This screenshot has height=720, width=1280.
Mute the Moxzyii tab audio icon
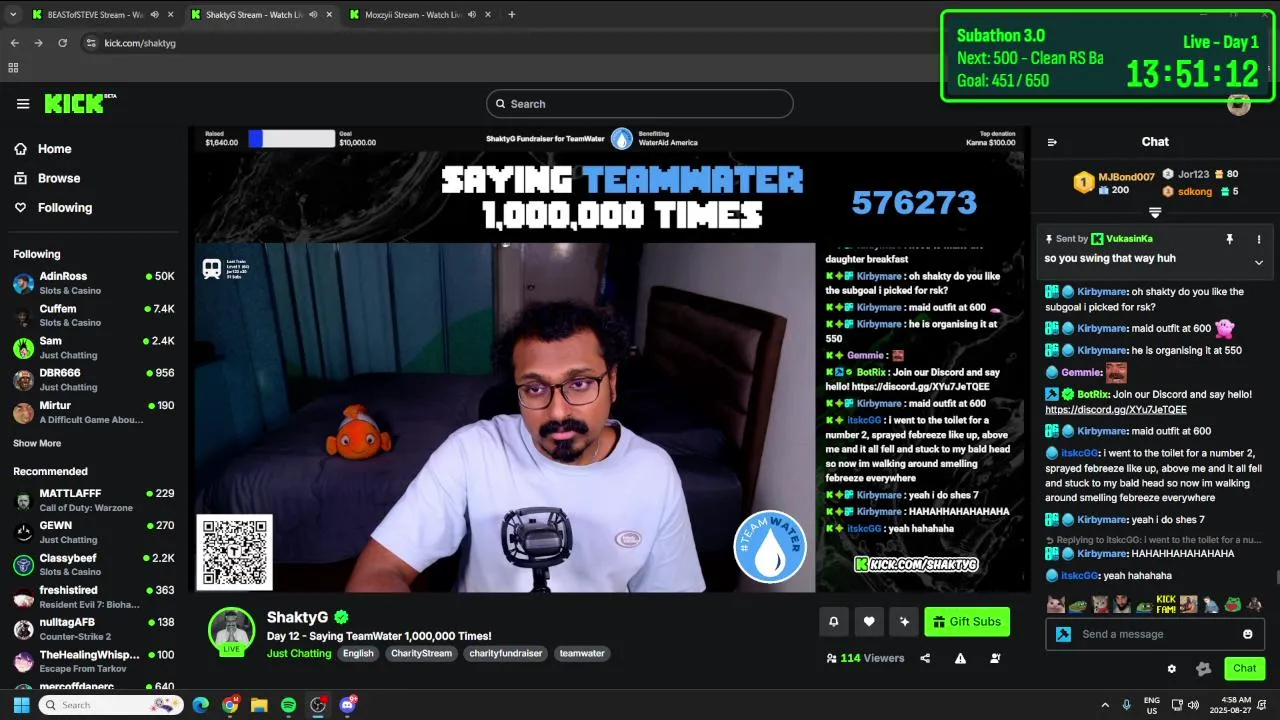coord(471,15)
